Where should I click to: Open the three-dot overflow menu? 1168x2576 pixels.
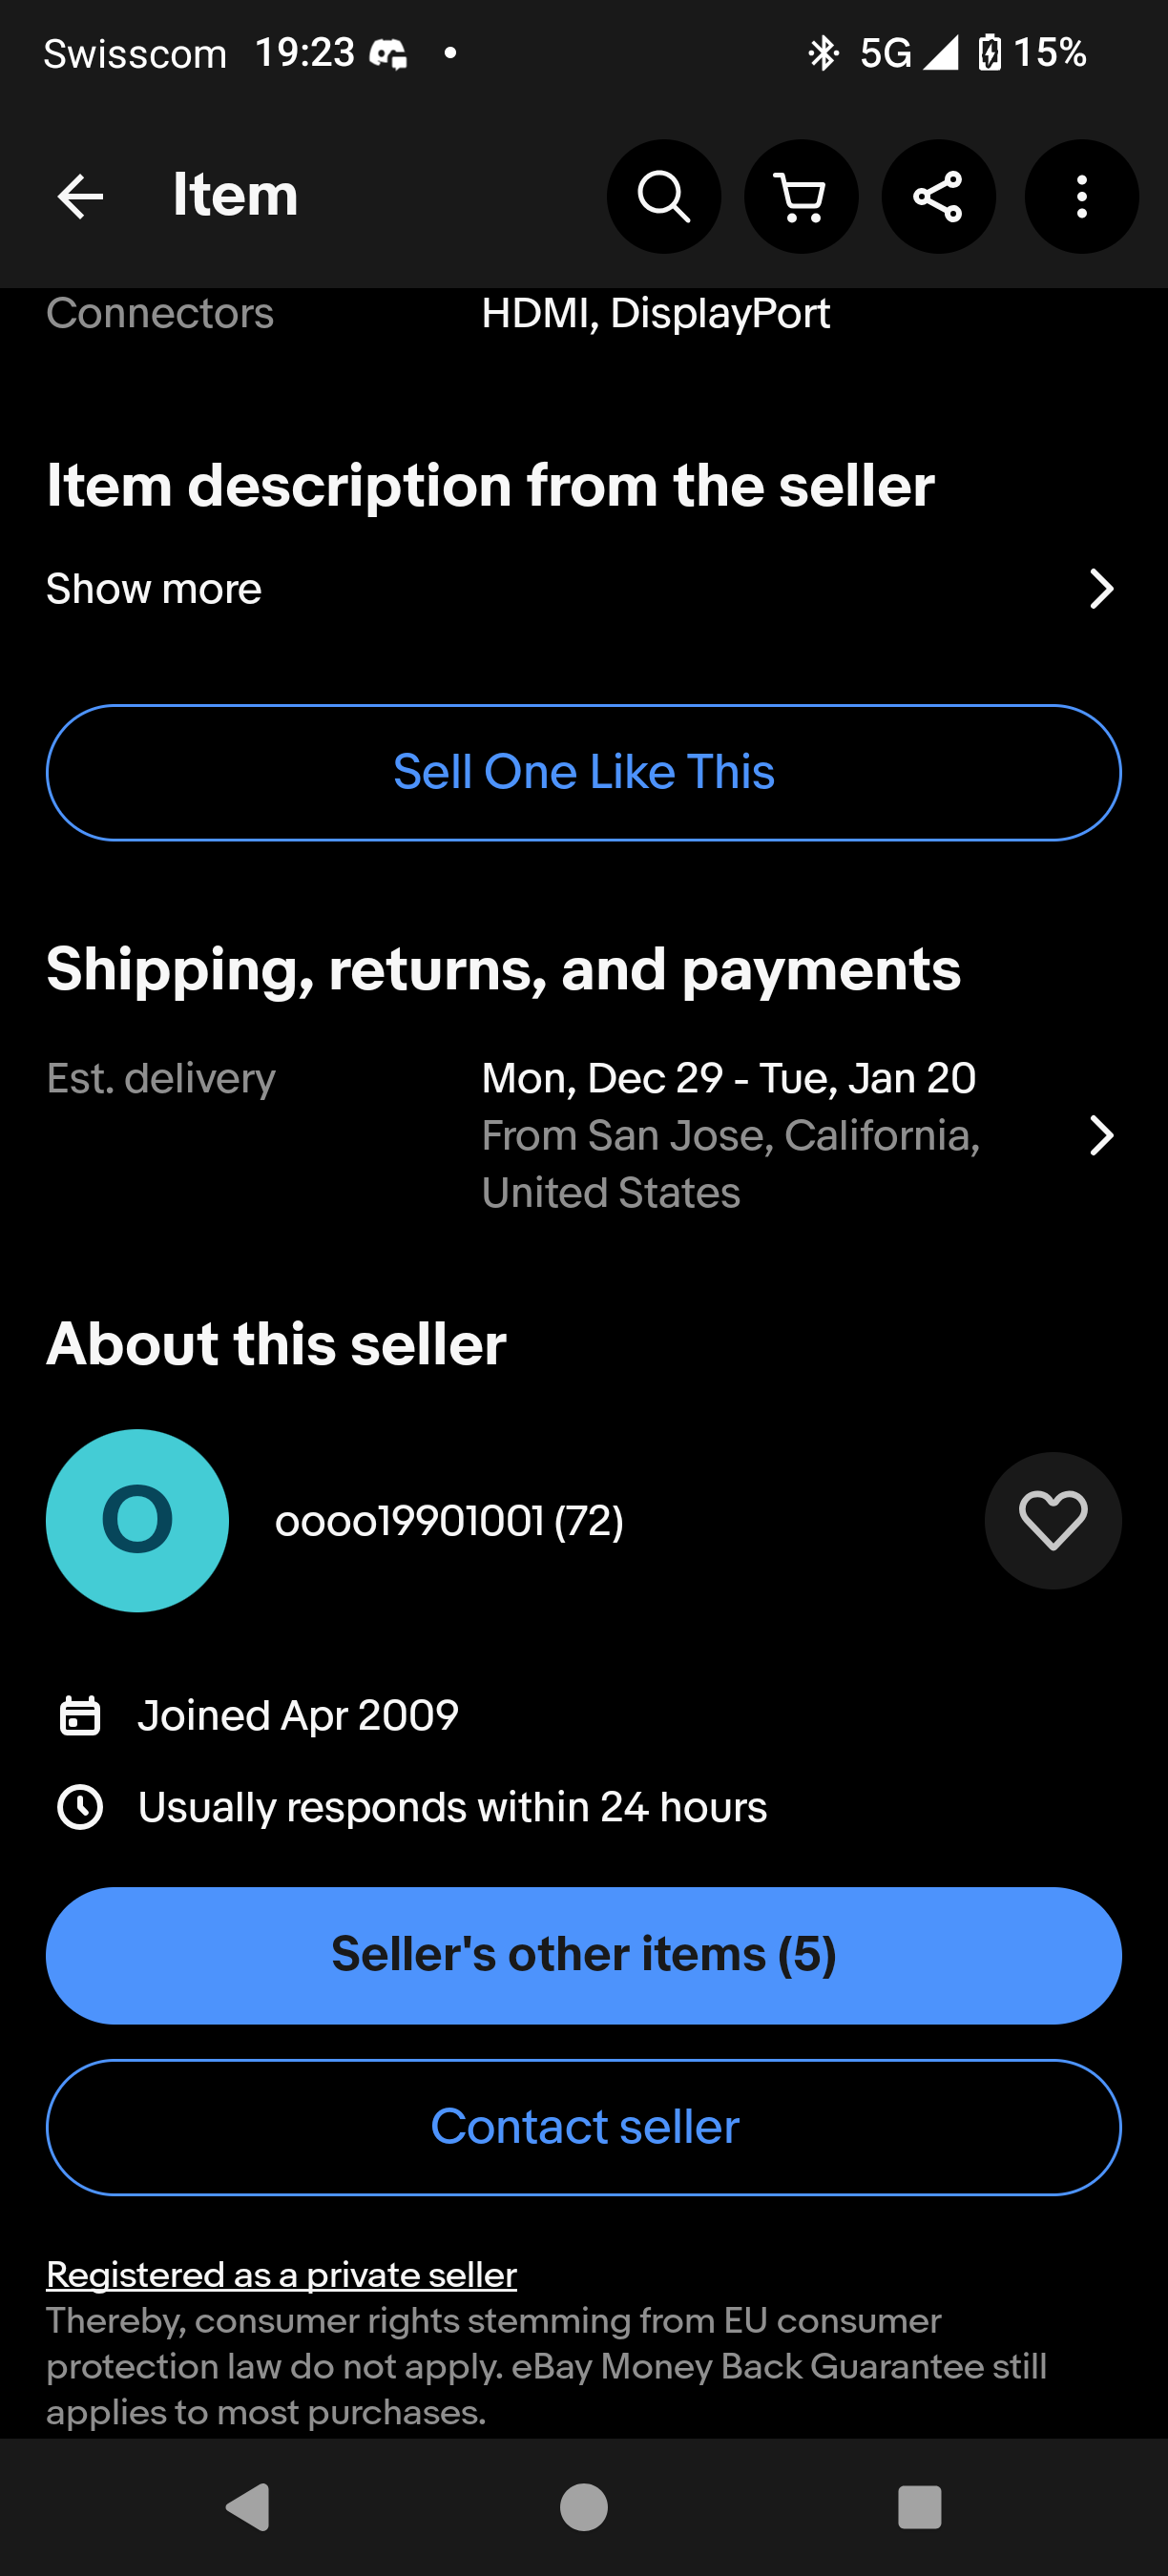point(1081,196)
